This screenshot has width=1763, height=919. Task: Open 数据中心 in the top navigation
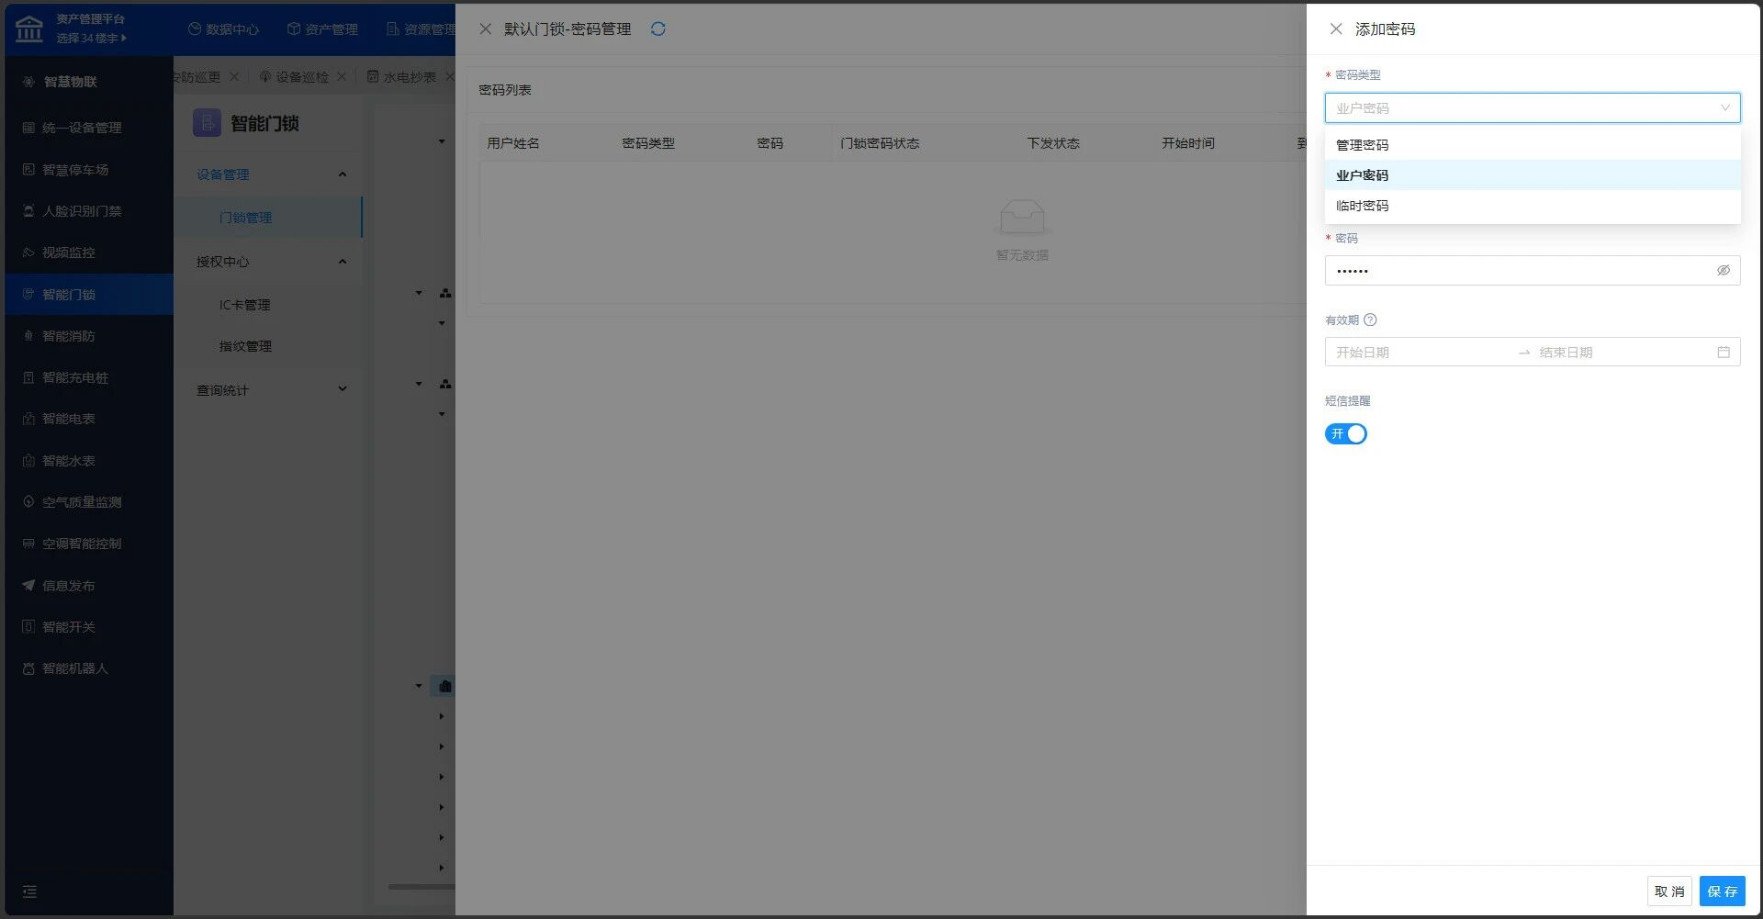[x=223, y=29]
